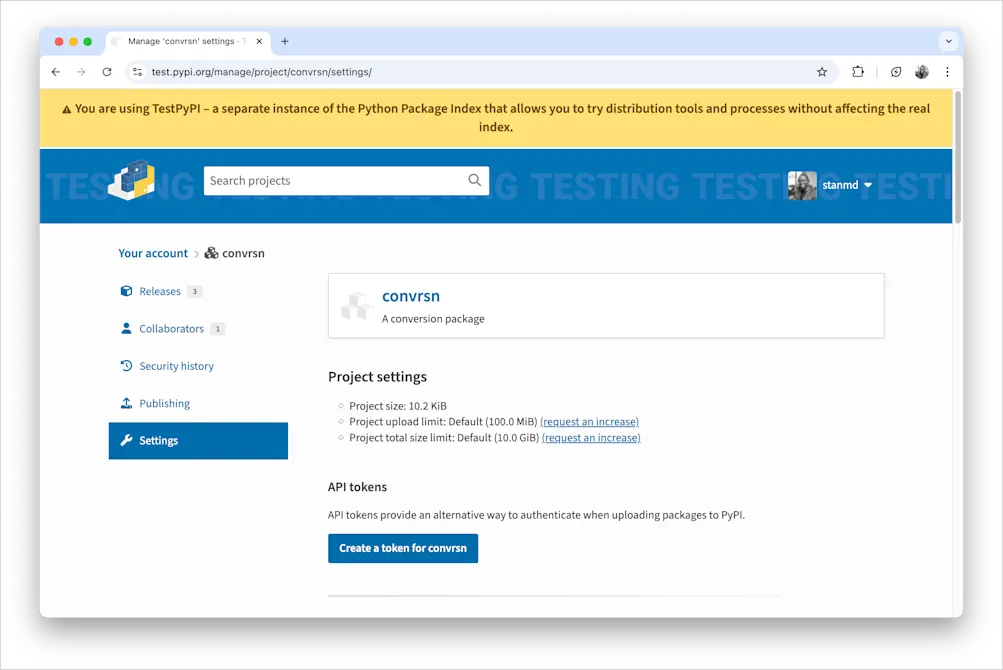Click the convrsn project placeholder image
Image resolution: width=1003 pixels, height=670 pixels.
tap(357, 306)
